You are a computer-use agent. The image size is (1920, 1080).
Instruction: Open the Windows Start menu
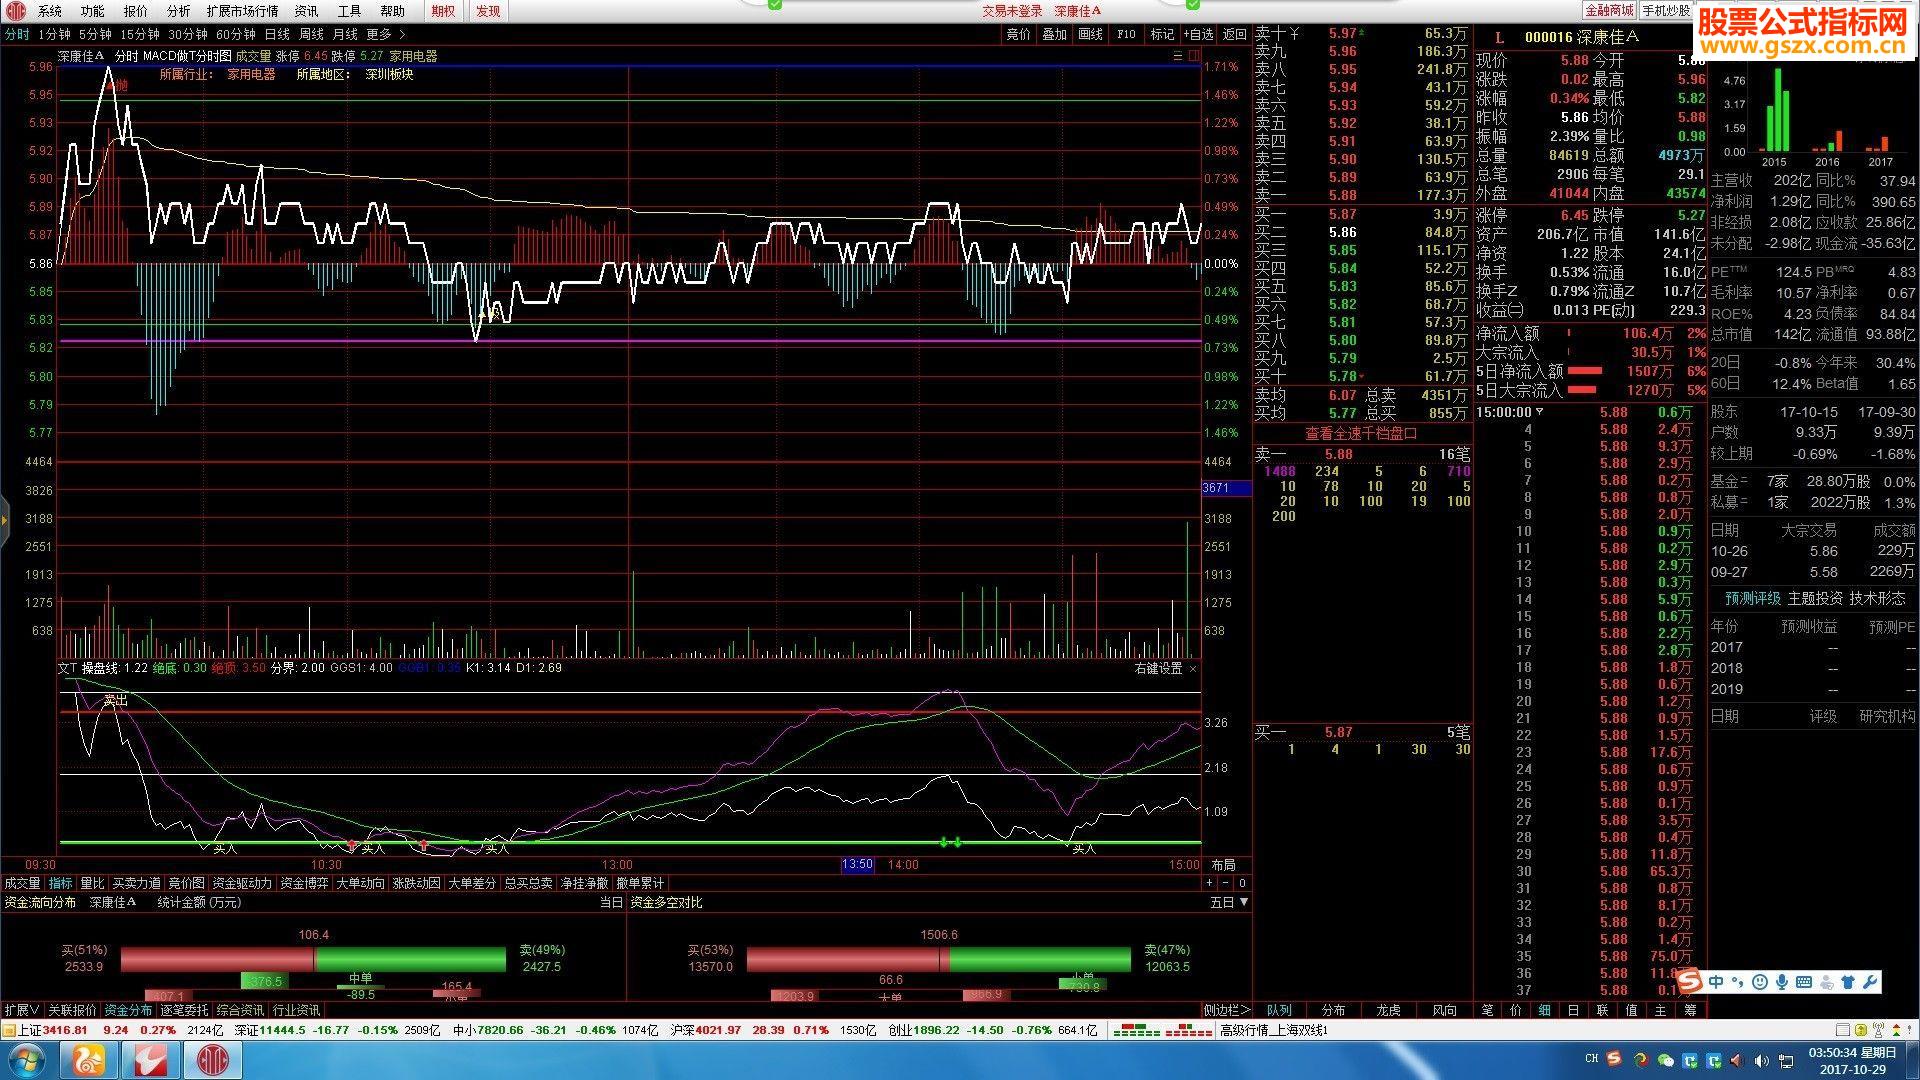26,1060
